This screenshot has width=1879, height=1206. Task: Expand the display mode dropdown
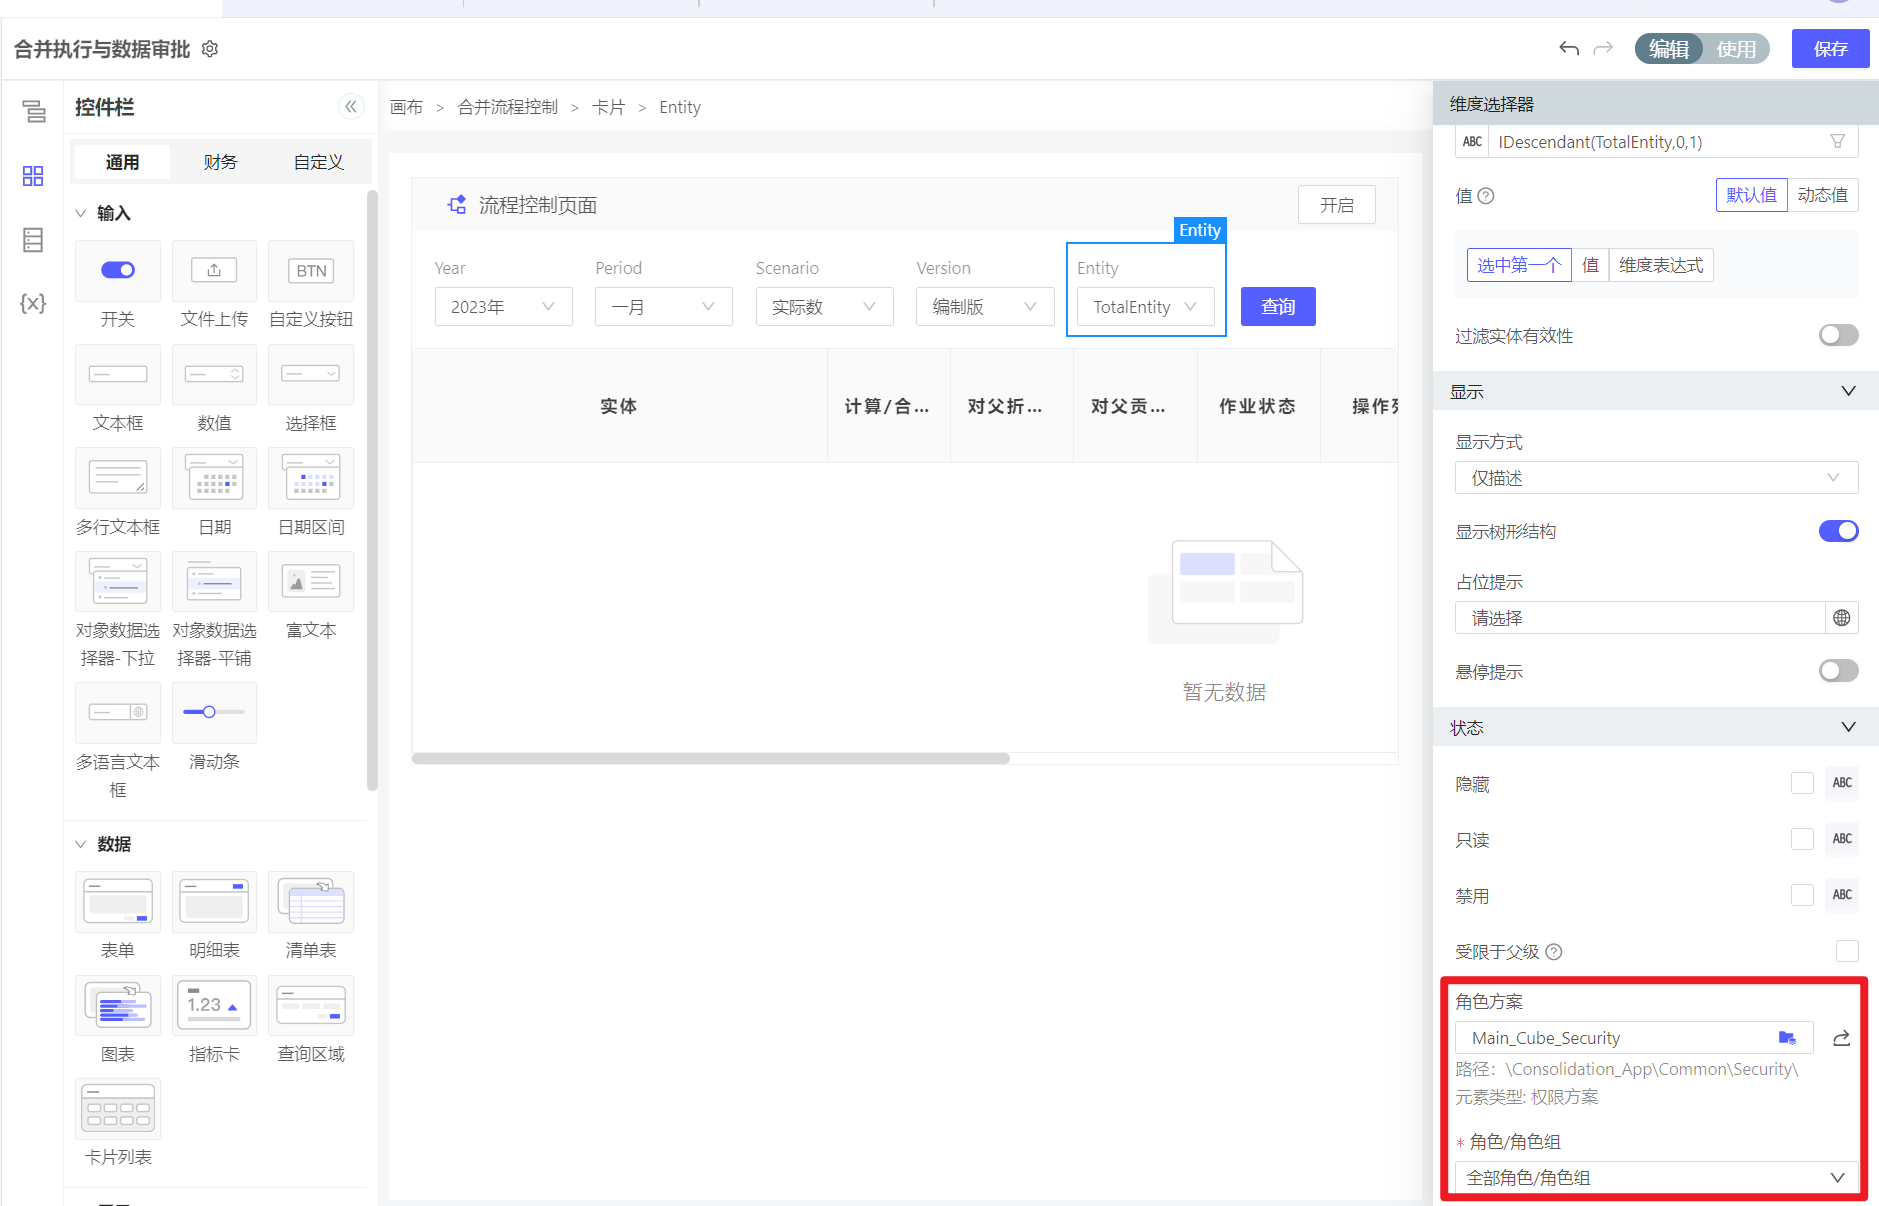1655,478
